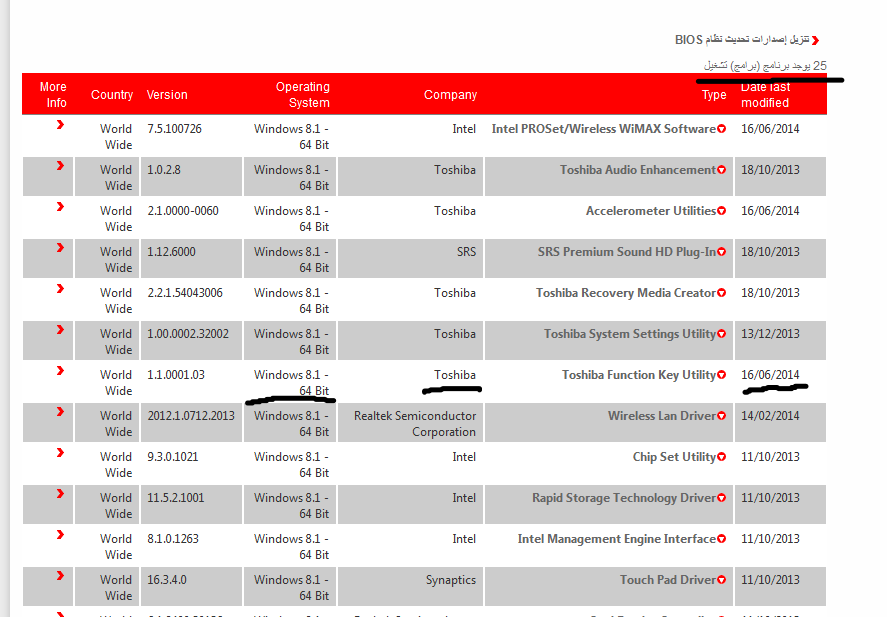Open More Info arrow for Intel Management Engine Interface
The width and height of the screenshot is (887, 617).
60,535
